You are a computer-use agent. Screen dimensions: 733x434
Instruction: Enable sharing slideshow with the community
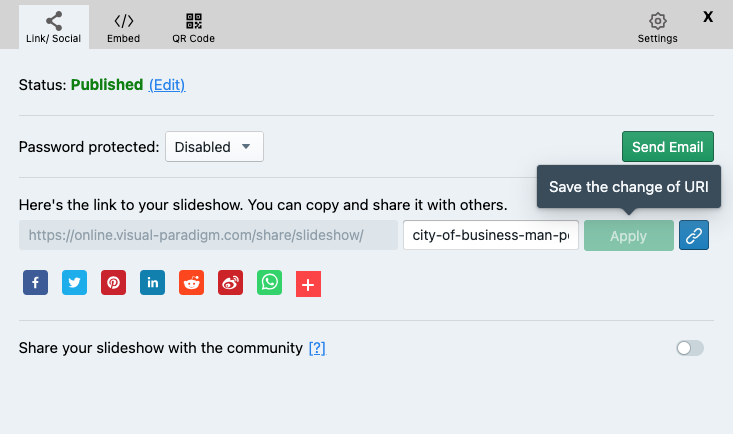[x=690, y=348]
